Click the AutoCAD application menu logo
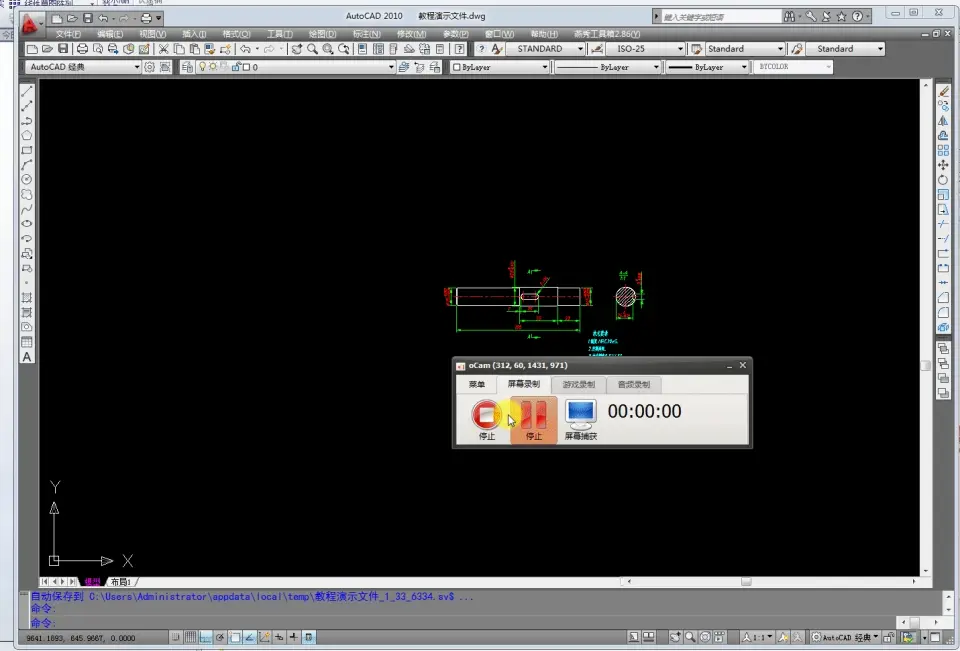Image resolution: width=960 pixels, height=651 pixels. (x=29, y=24)
